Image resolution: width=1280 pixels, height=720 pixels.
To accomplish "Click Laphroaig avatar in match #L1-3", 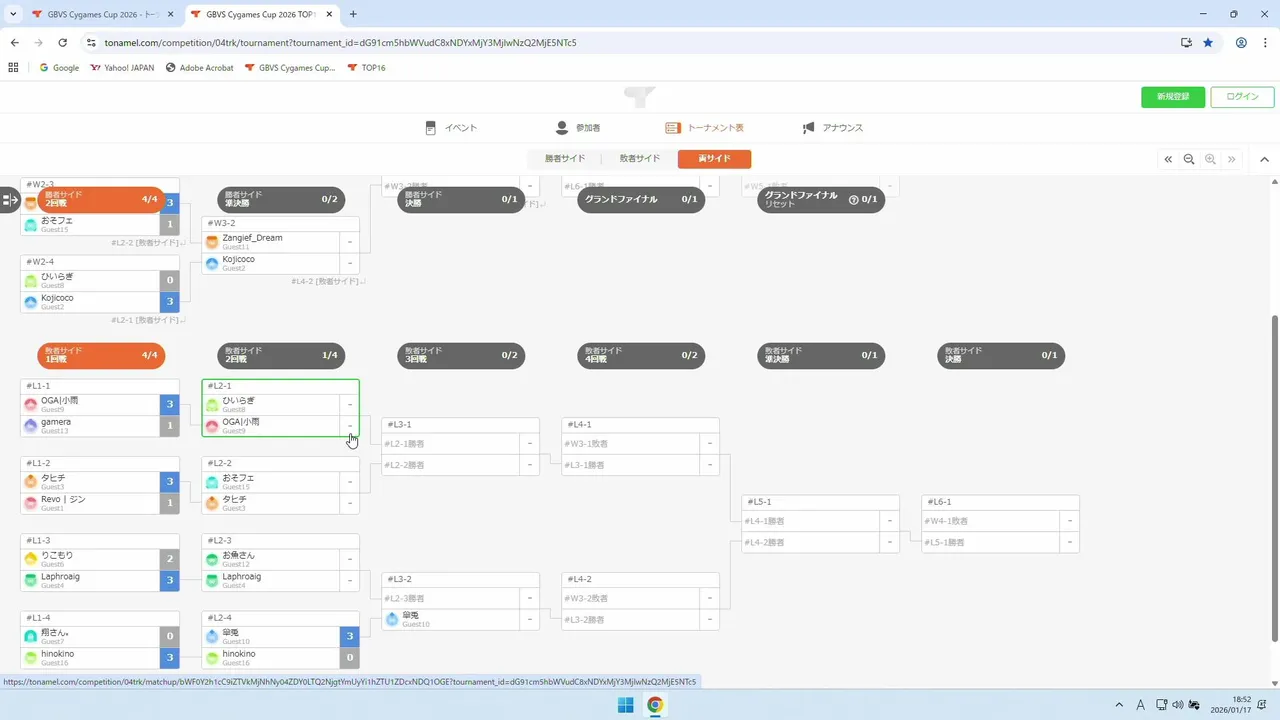I will (32, 581).
